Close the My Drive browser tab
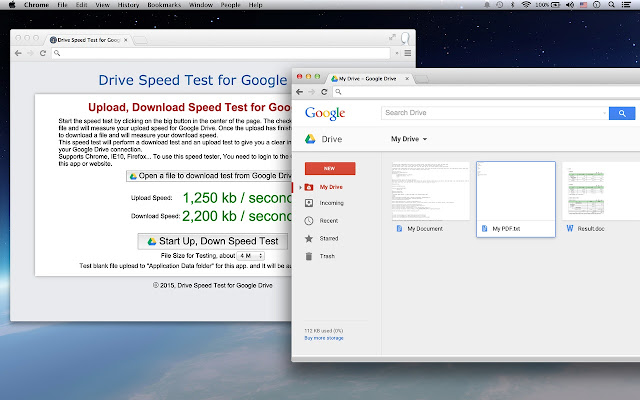The image size is (640, 400). 407,79
